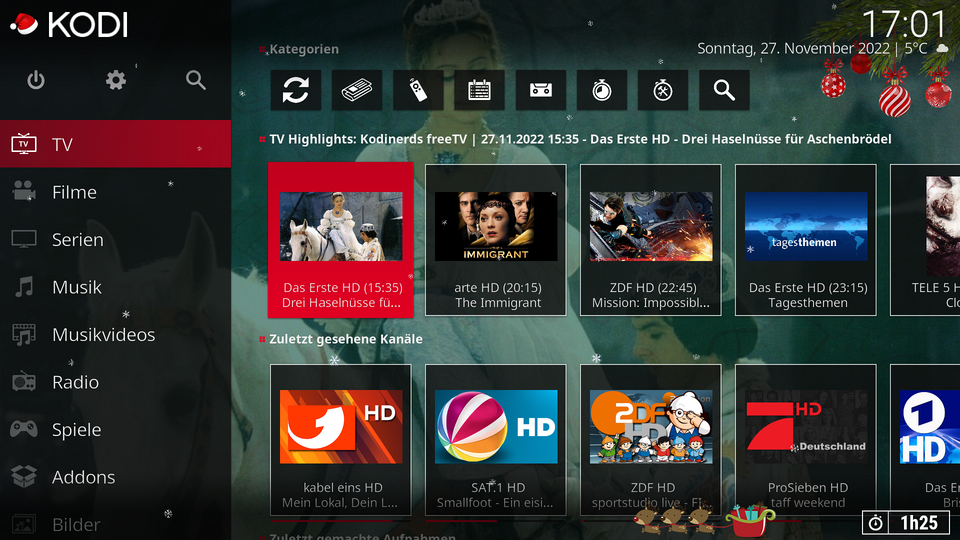The height and width of the screenshot is (540, 960).
Task: Play ProSieben HD taff weekend channel
Action: pos(806,440)
